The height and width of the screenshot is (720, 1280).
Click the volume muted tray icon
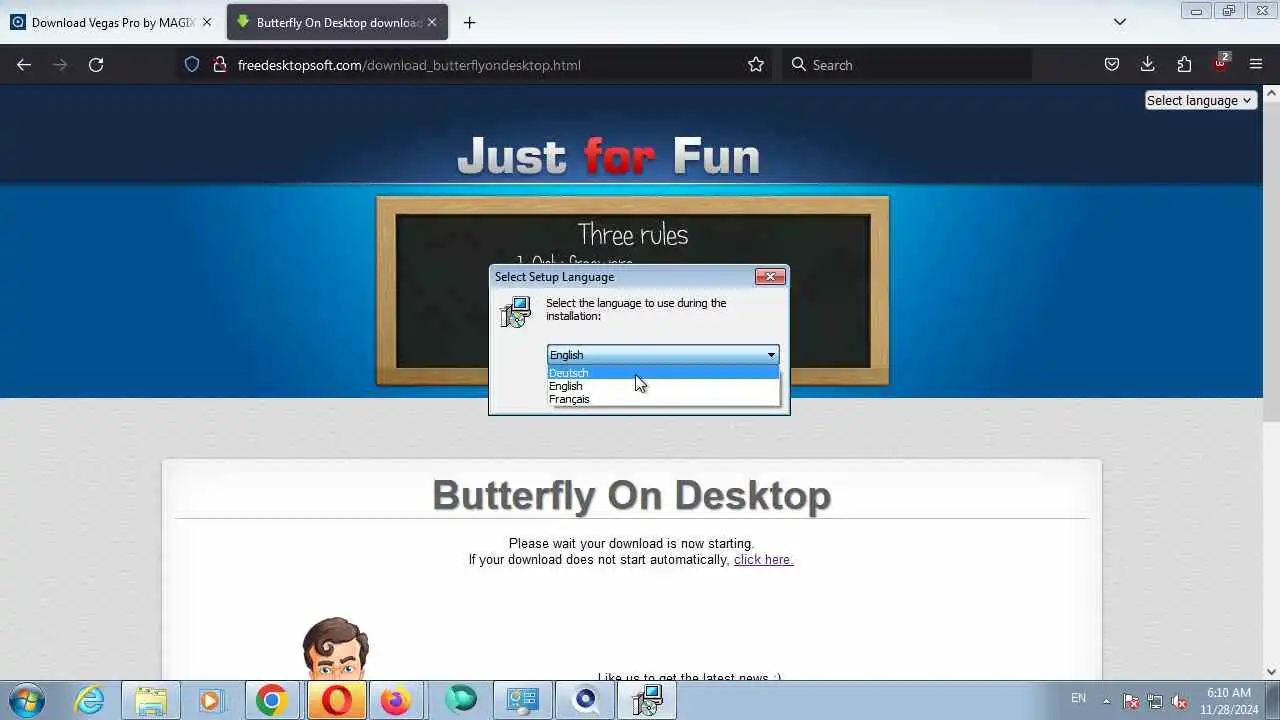pos(1179,701)
